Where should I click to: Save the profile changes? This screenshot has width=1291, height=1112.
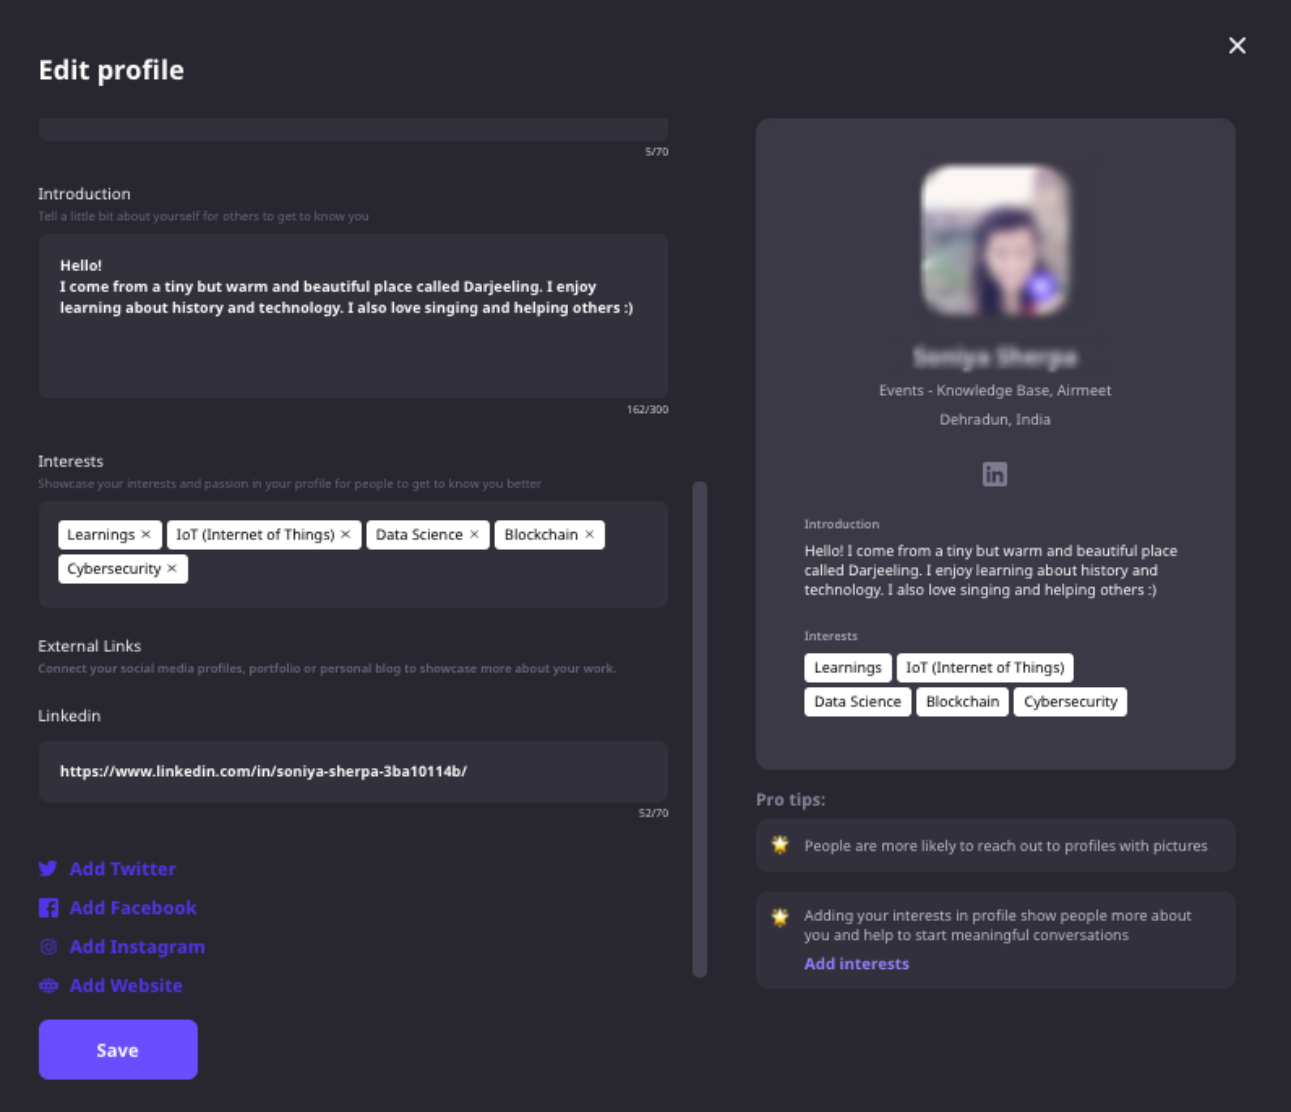point(118,1050)
